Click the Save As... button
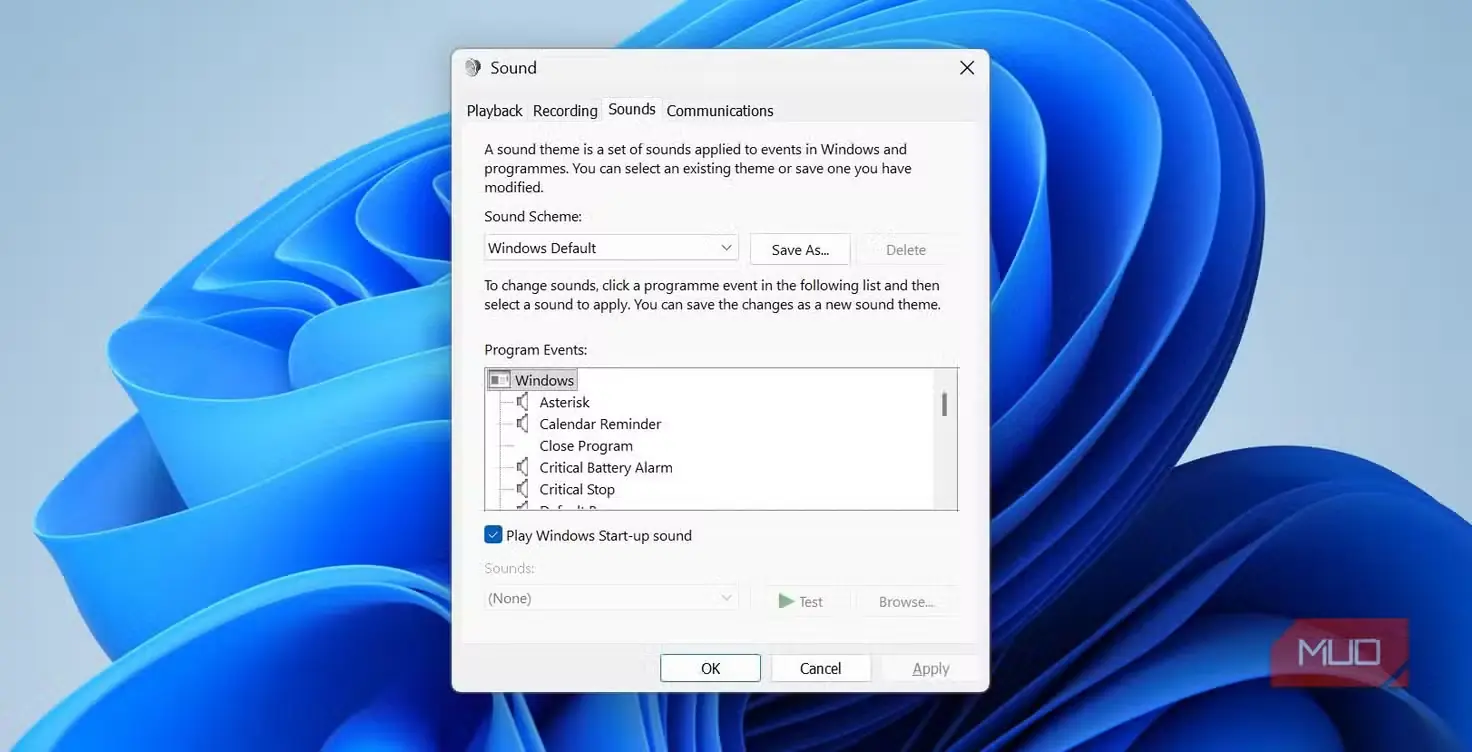The height and width of the screenshot is (752, 1472). coord(800,249)
